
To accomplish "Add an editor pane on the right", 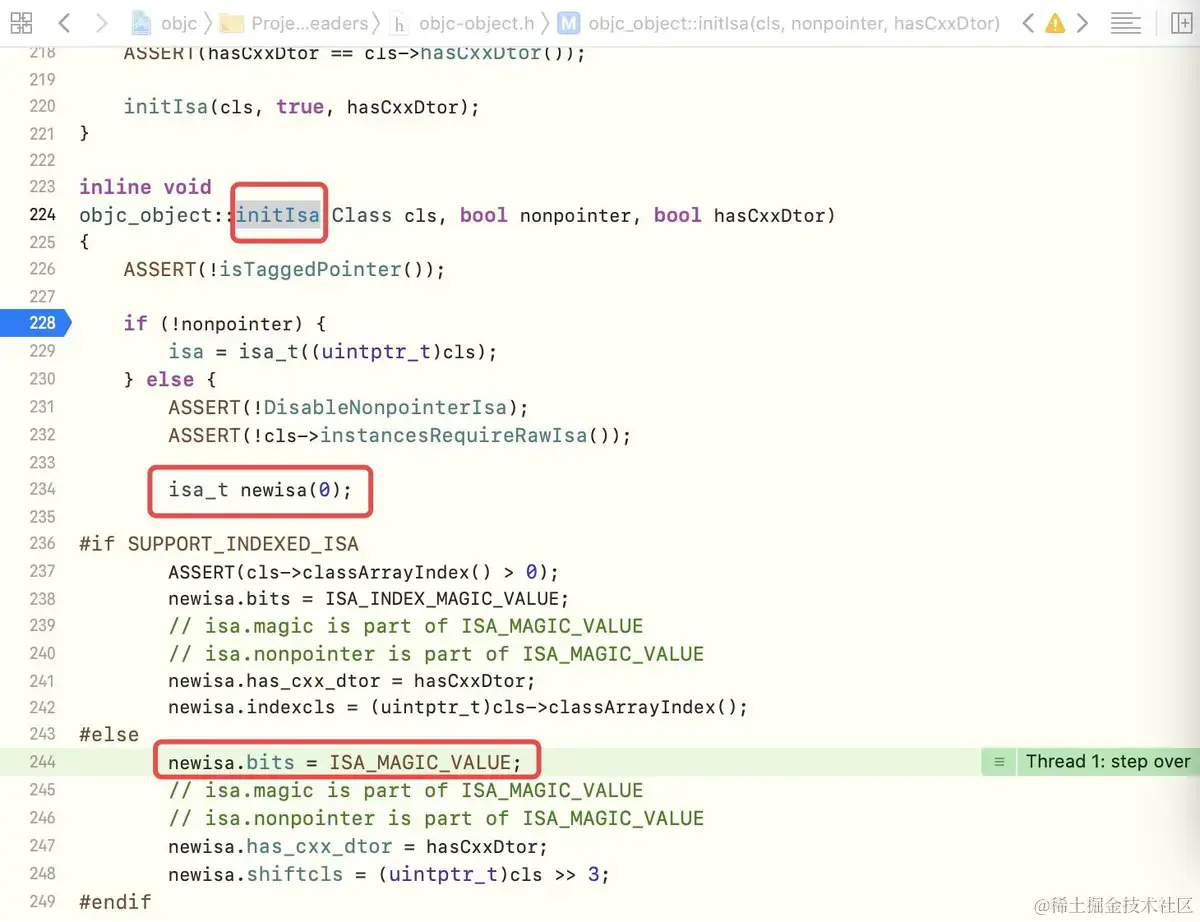I will (1181, 22).
